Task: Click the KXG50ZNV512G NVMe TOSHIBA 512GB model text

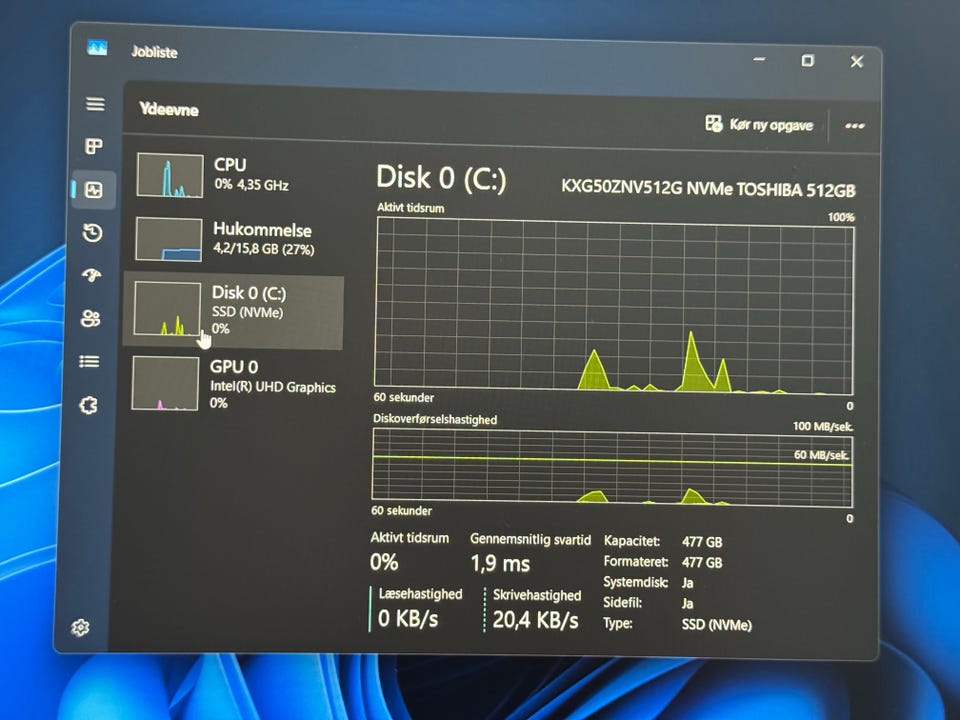Action: pos(708,188)
